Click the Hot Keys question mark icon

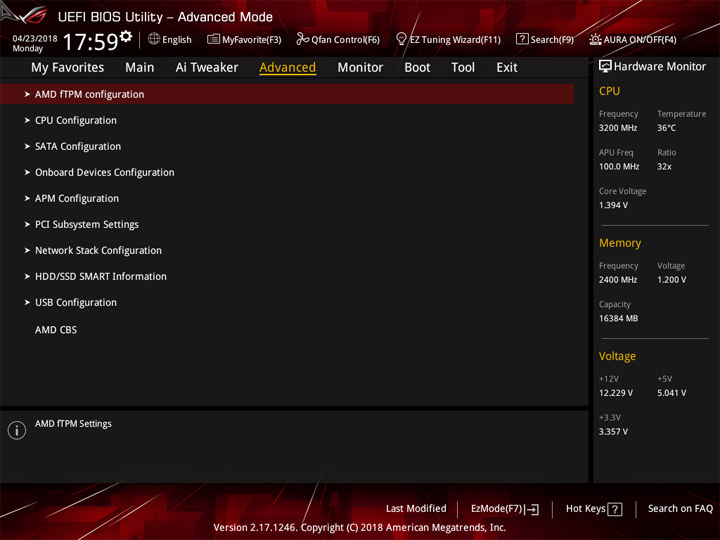click(614, 509)
